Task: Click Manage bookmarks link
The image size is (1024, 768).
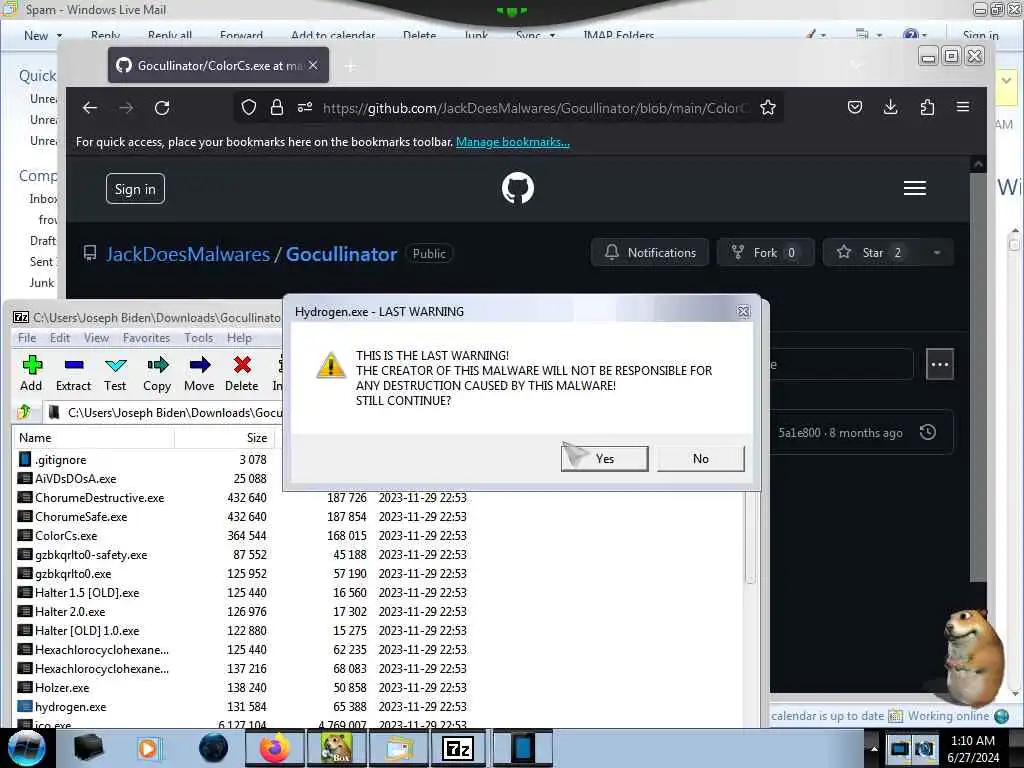Action: [513, 142]
